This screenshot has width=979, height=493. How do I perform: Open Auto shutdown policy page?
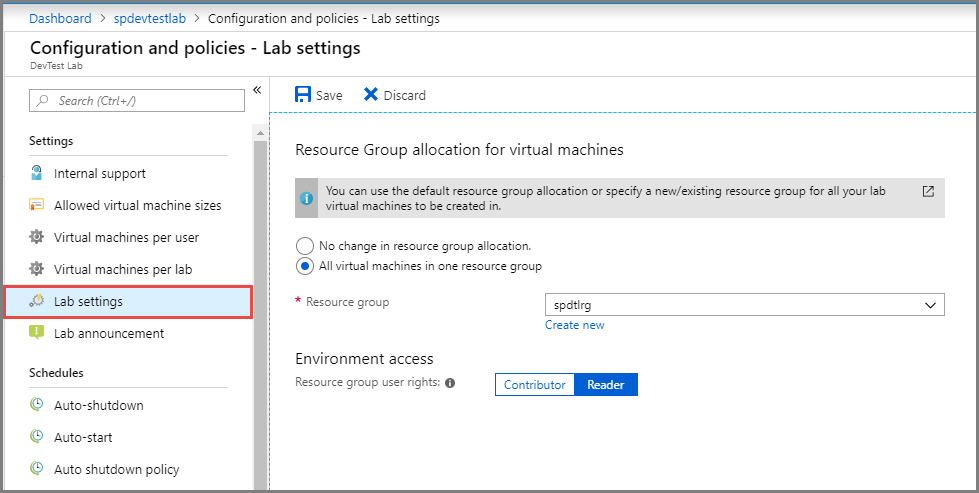116,469
